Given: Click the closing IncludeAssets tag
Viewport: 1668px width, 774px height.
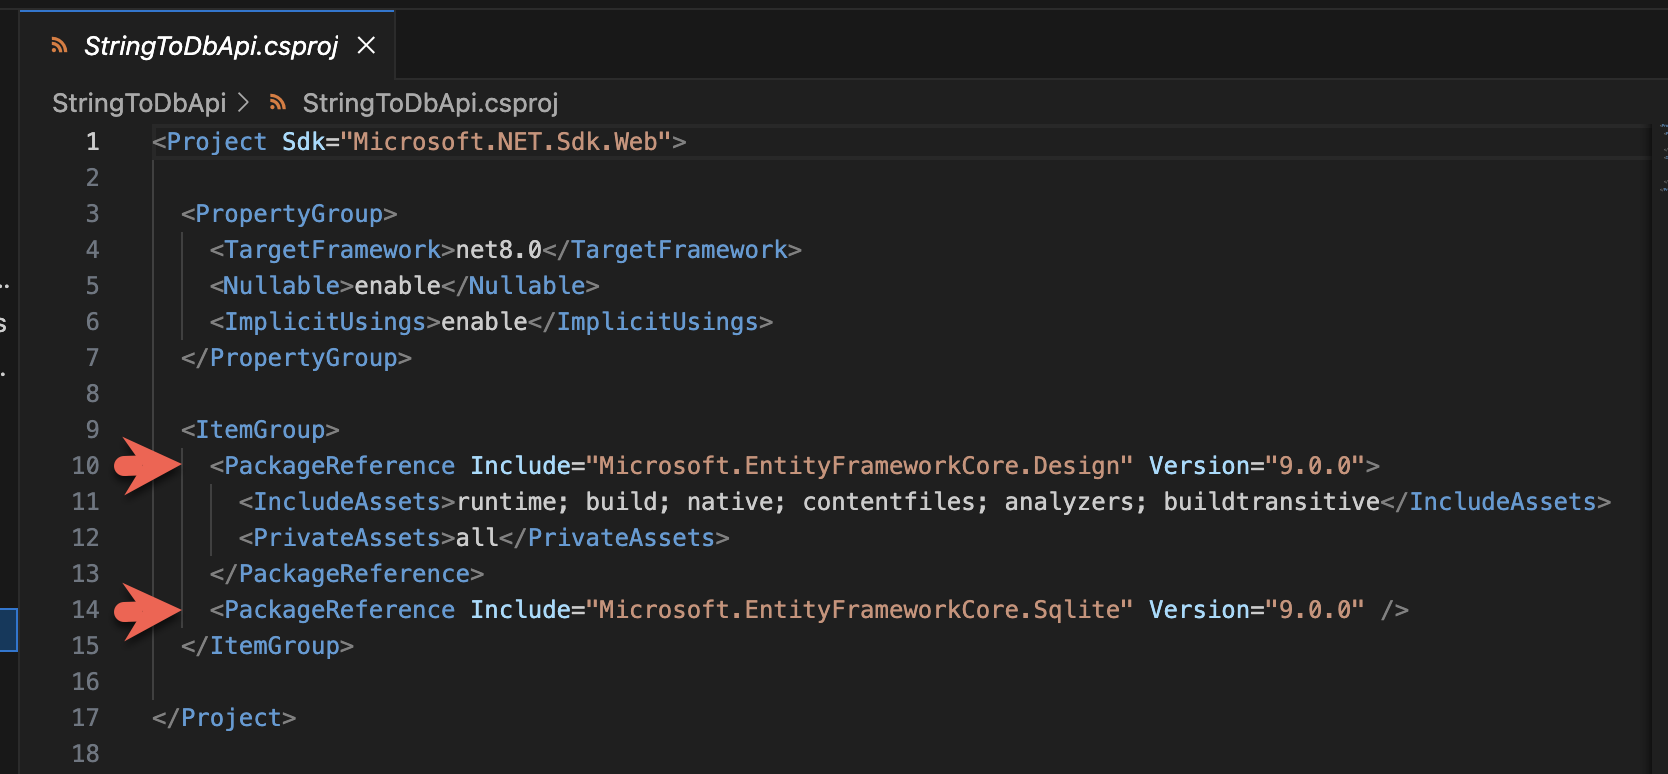Looking at the screenshot, I should coord(1496,502).
